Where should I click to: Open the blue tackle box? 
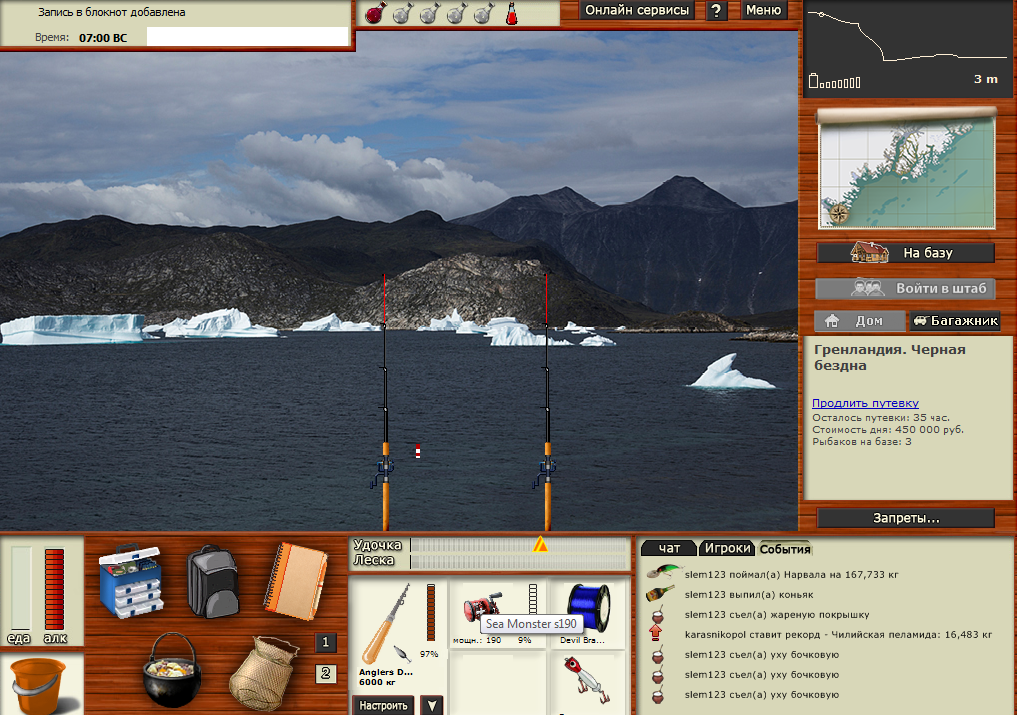coord(130,582)
